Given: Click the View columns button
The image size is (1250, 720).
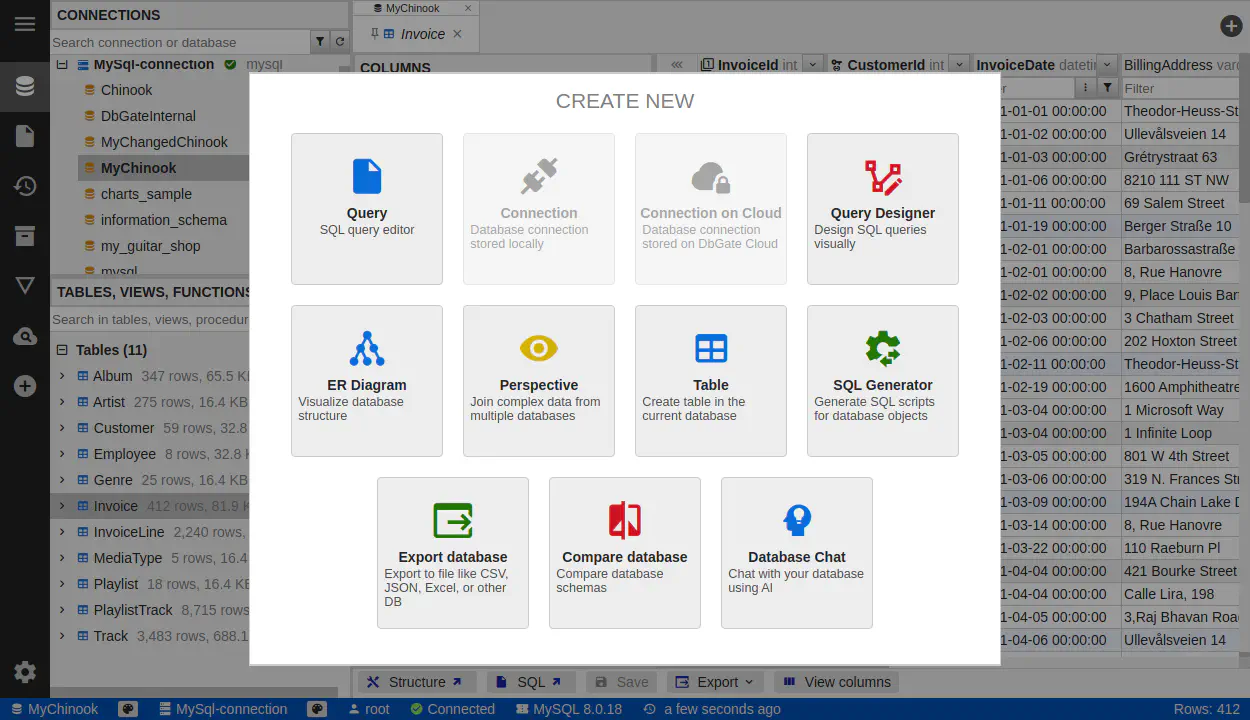Looking at the screenshot, I should click(837, 682).
